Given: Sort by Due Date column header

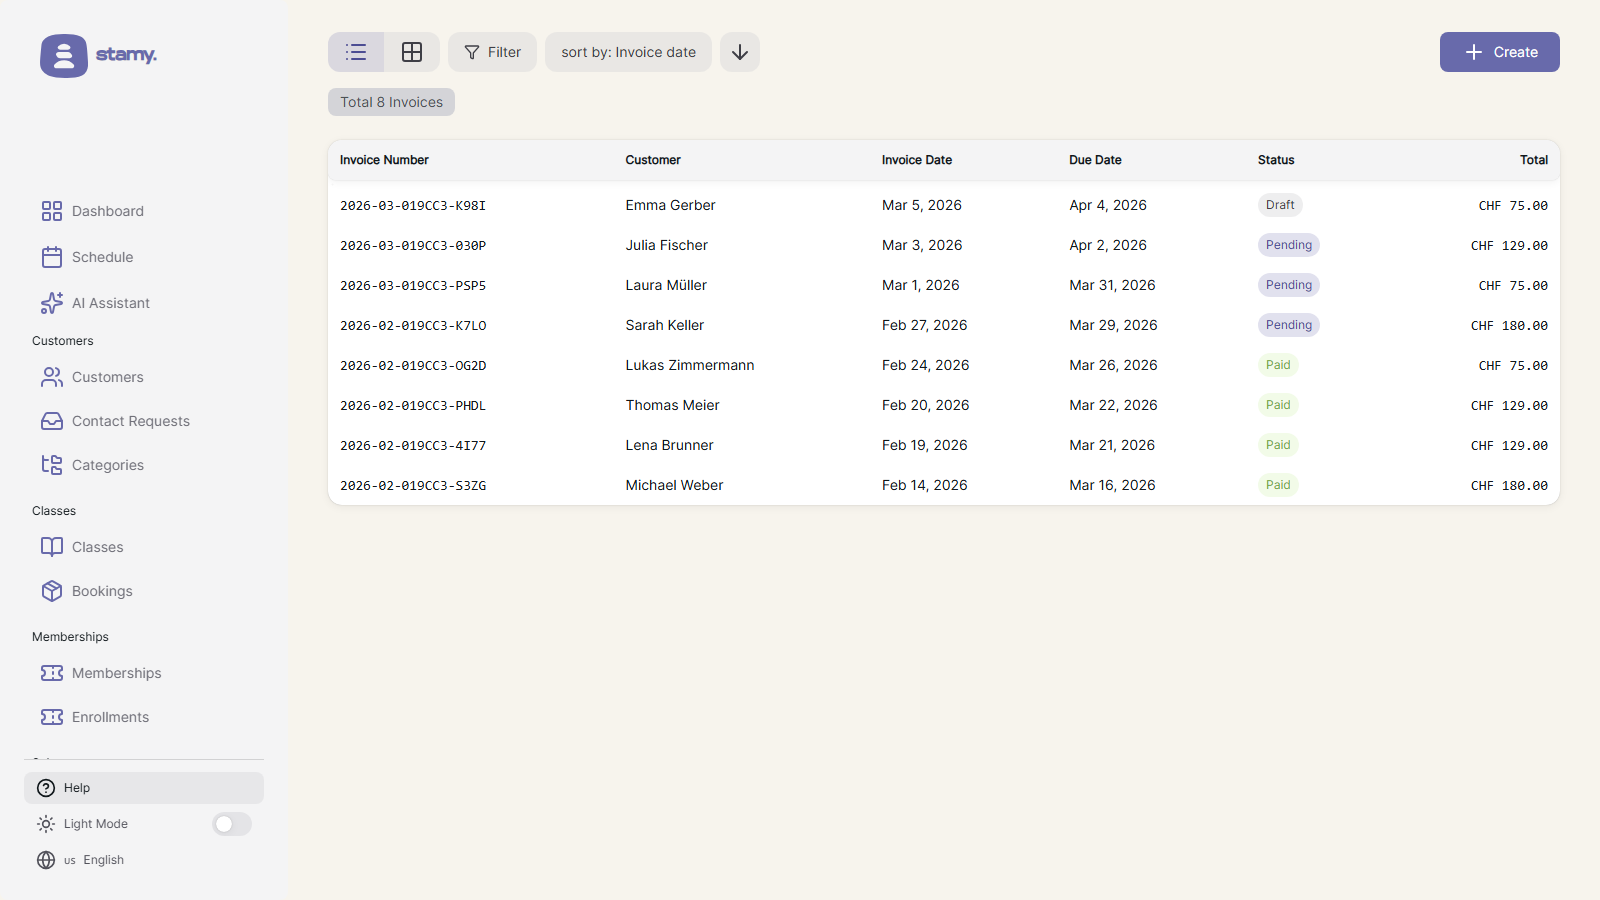Looking at the screenshot, I should coord(1095,160).
